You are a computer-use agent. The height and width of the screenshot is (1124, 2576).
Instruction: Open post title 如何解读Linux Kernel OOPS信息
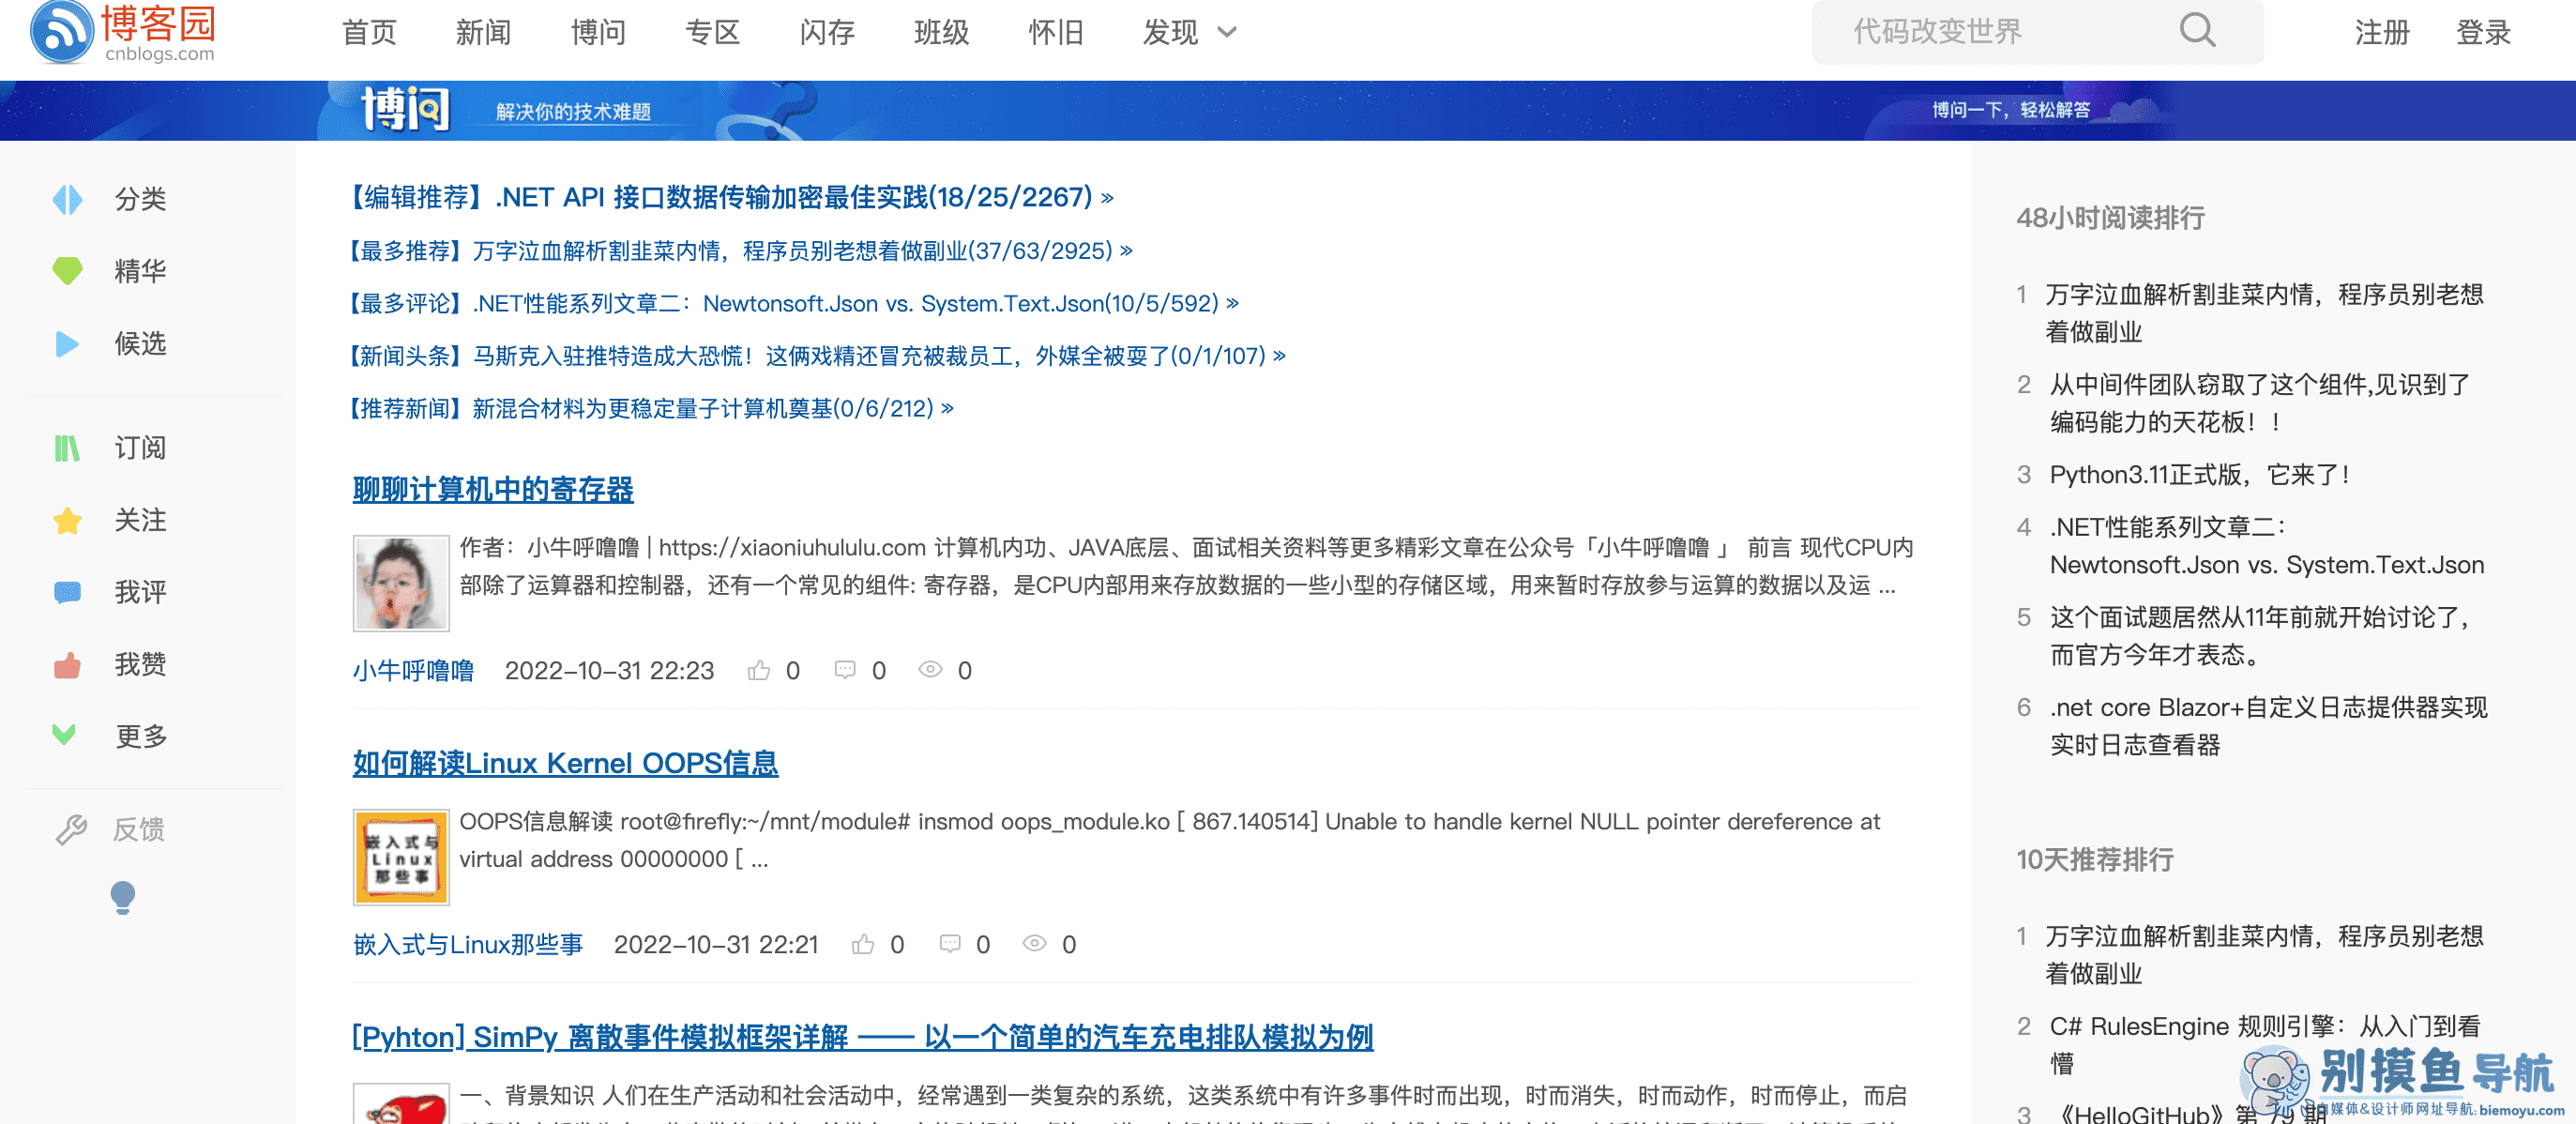pyautogui.click(x=565, y=763)
